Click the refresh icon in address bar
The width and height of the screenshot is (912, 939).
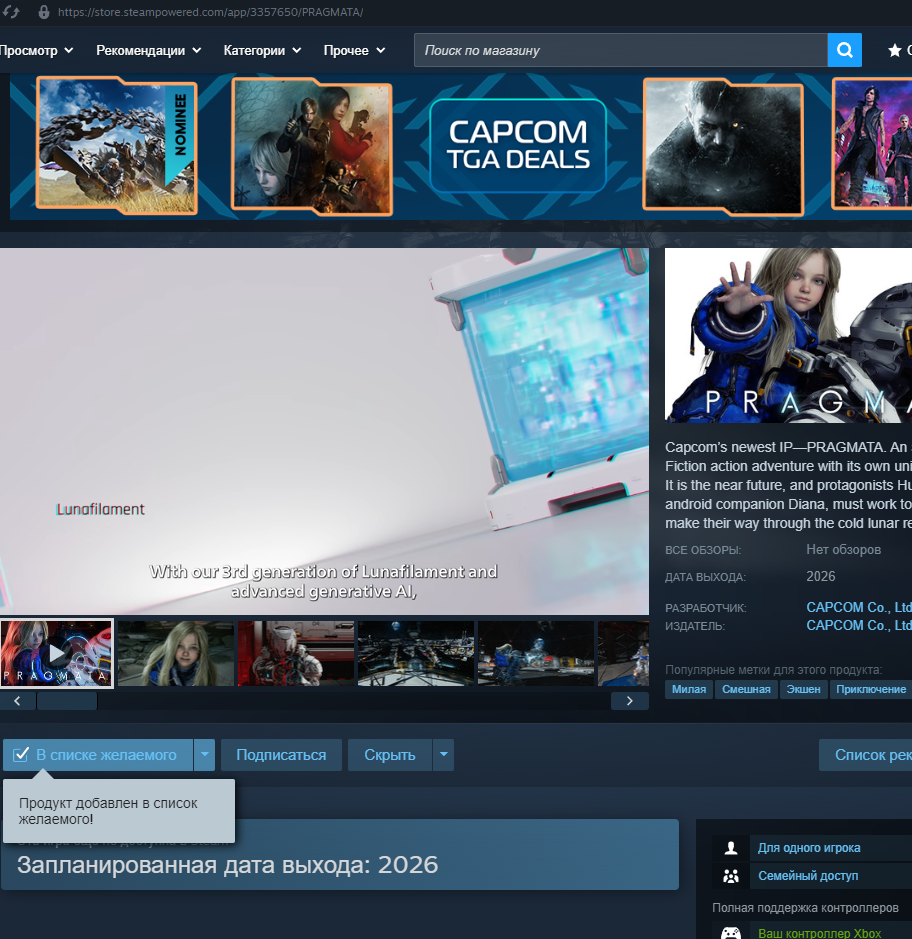click(11, 12)
